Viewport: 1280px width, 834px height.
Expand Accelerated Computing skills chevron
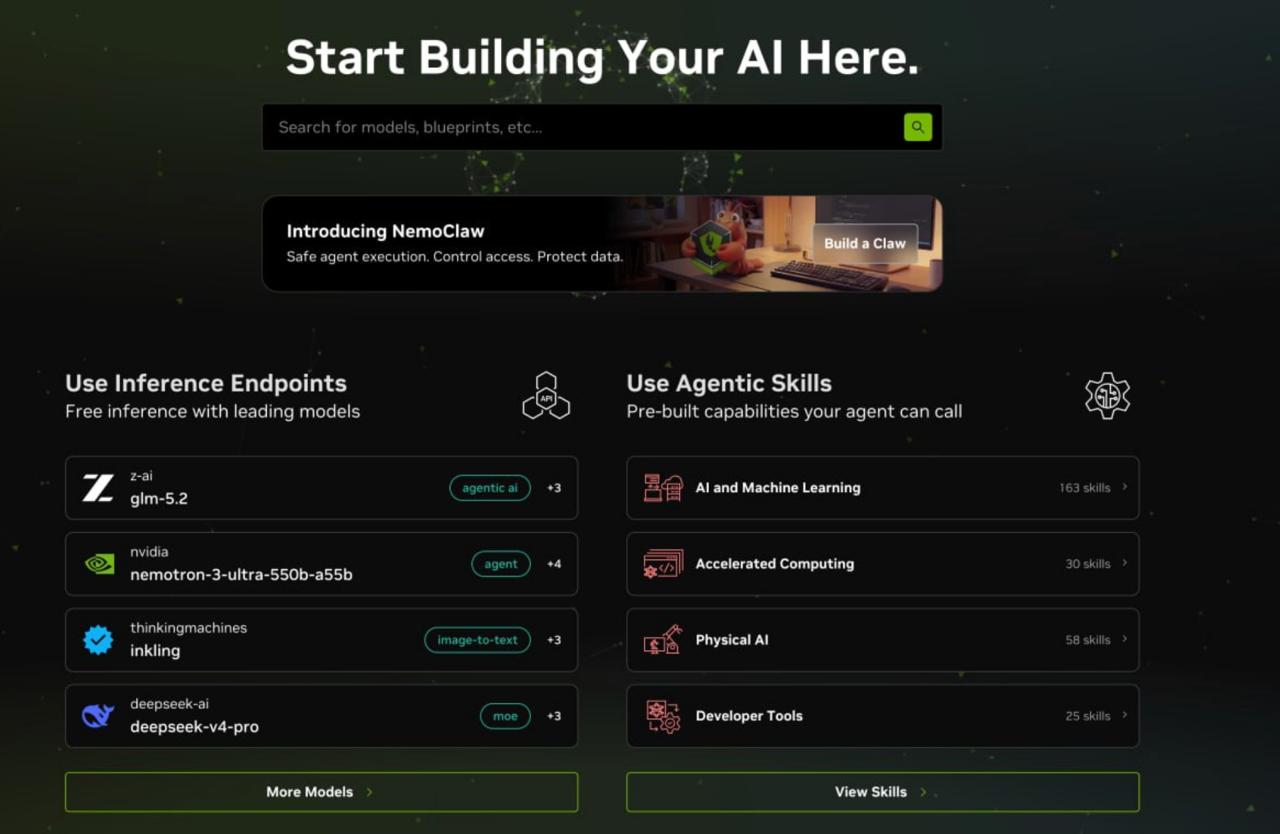coord(1125,564)
